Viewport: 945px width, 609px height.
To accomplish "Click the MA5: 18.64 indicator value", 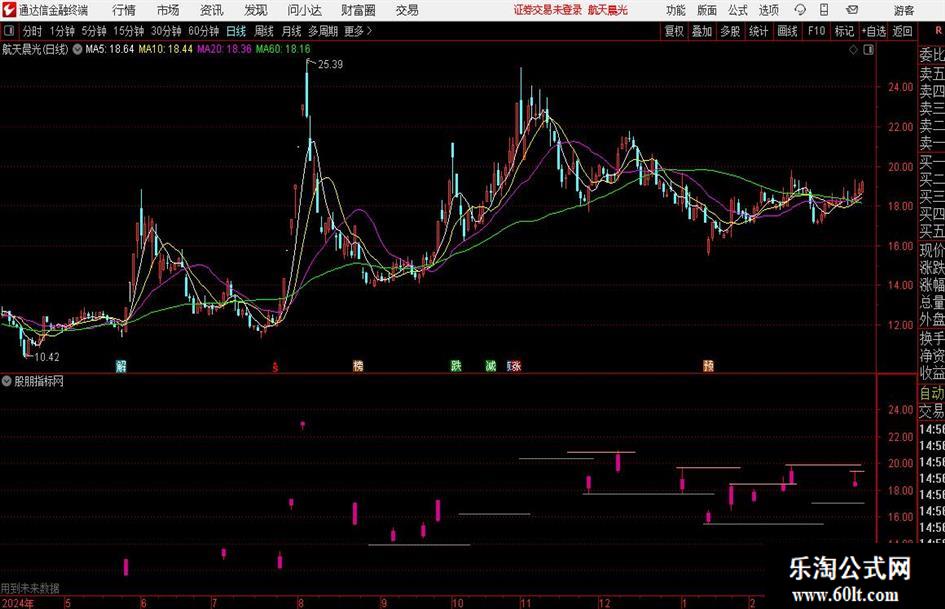I will [110, 49].
